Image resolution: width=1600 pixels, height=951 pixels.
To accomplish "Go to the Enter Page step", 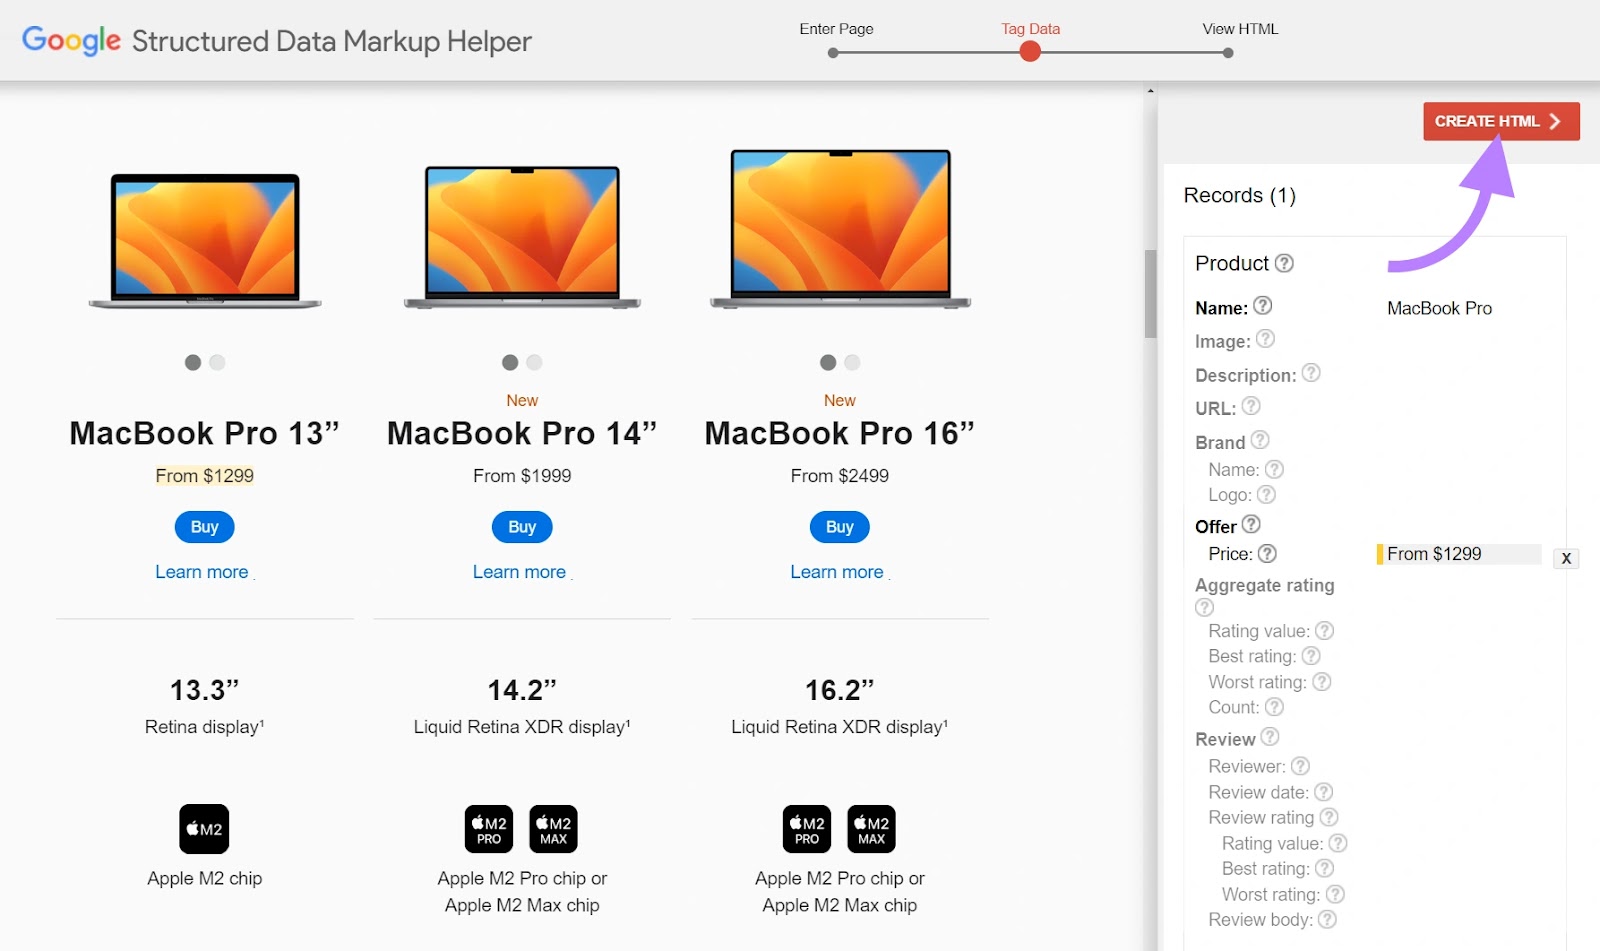I will 833,53.
